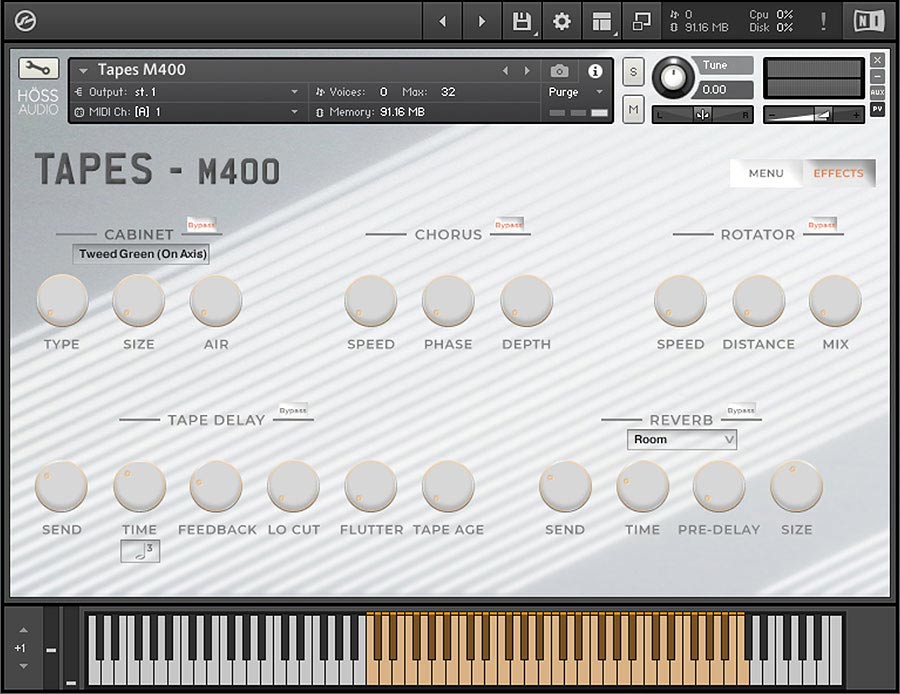Bypass the Chorus effect
Image resolution: width=900 pixels, height=694 pixels.
click(508, 224)
